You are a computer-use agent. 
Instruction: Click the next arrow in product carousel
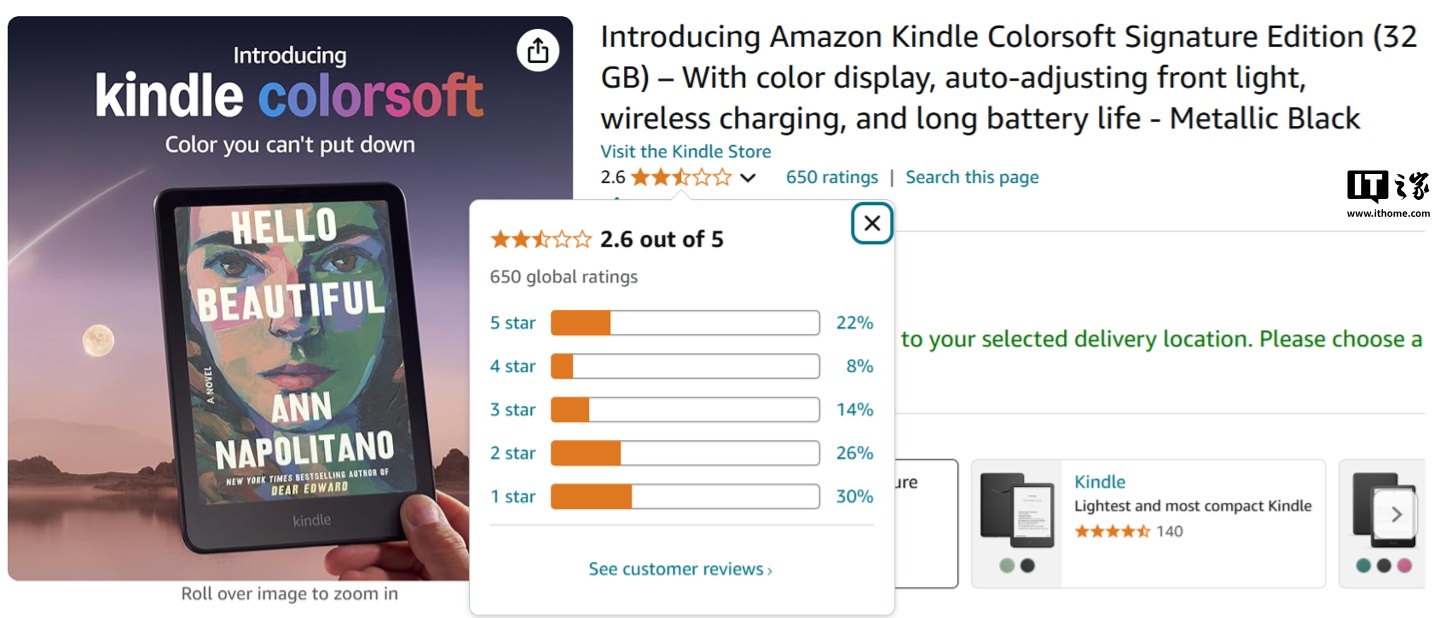[x=1396, y=515]
